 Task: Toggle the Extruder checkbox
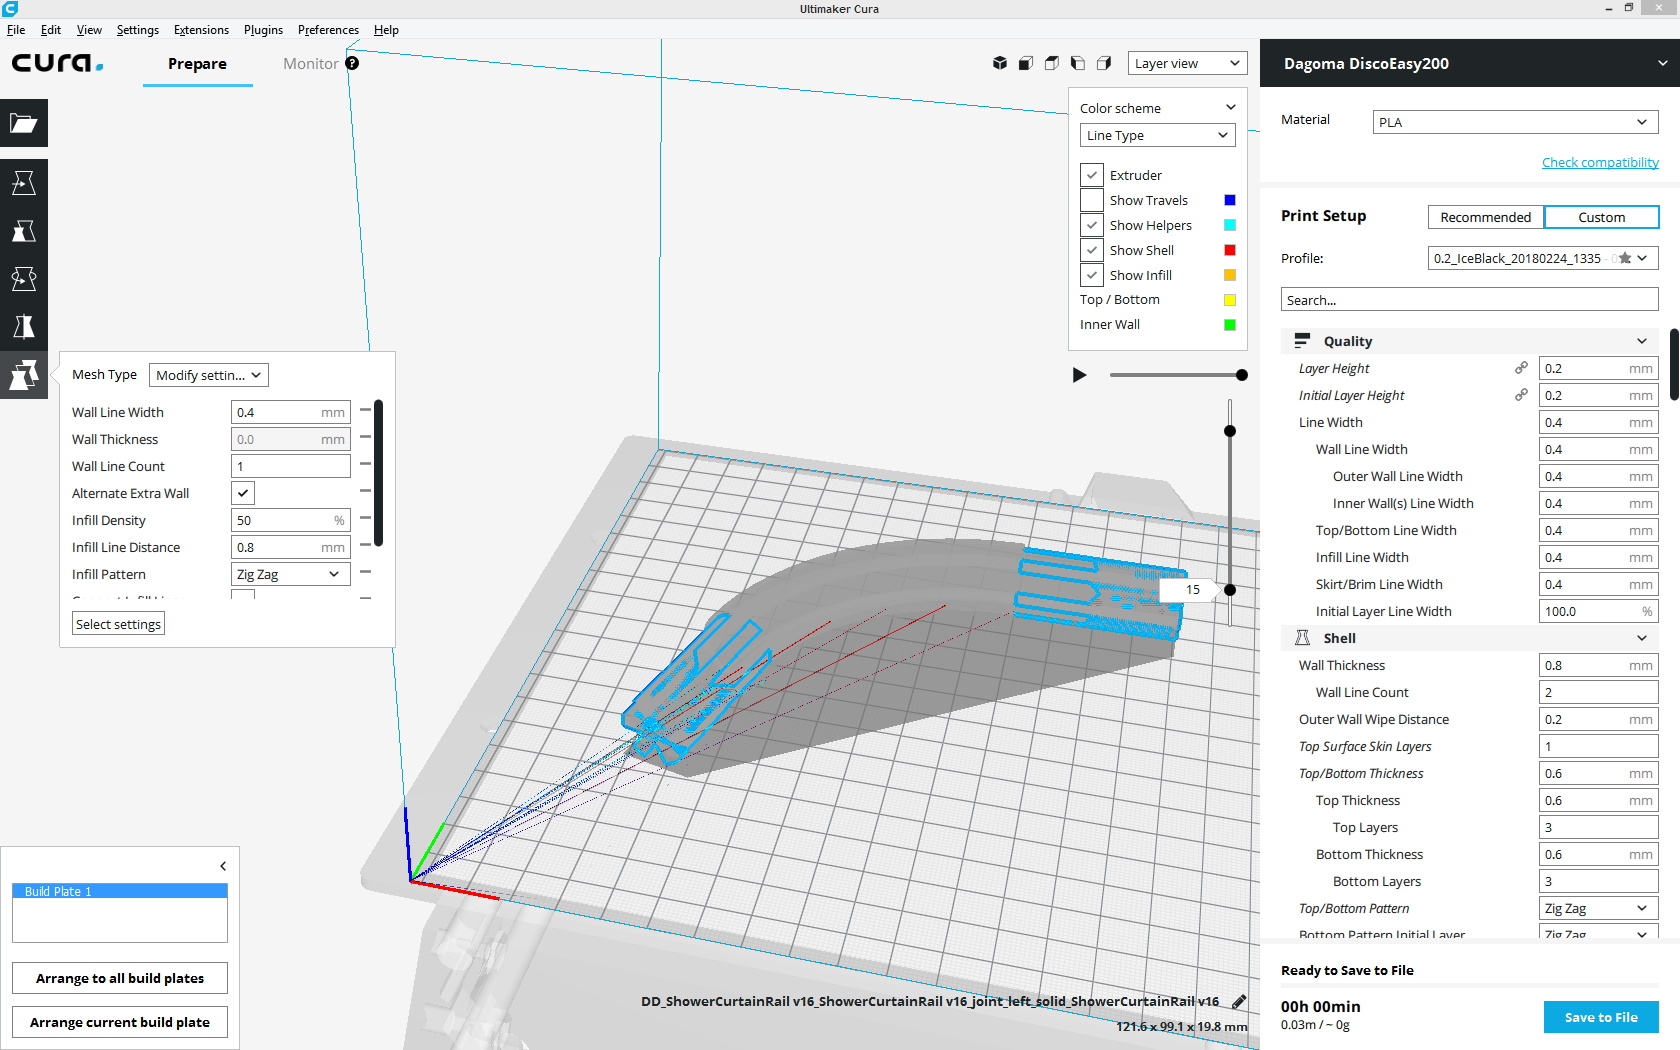point(1092,175)
